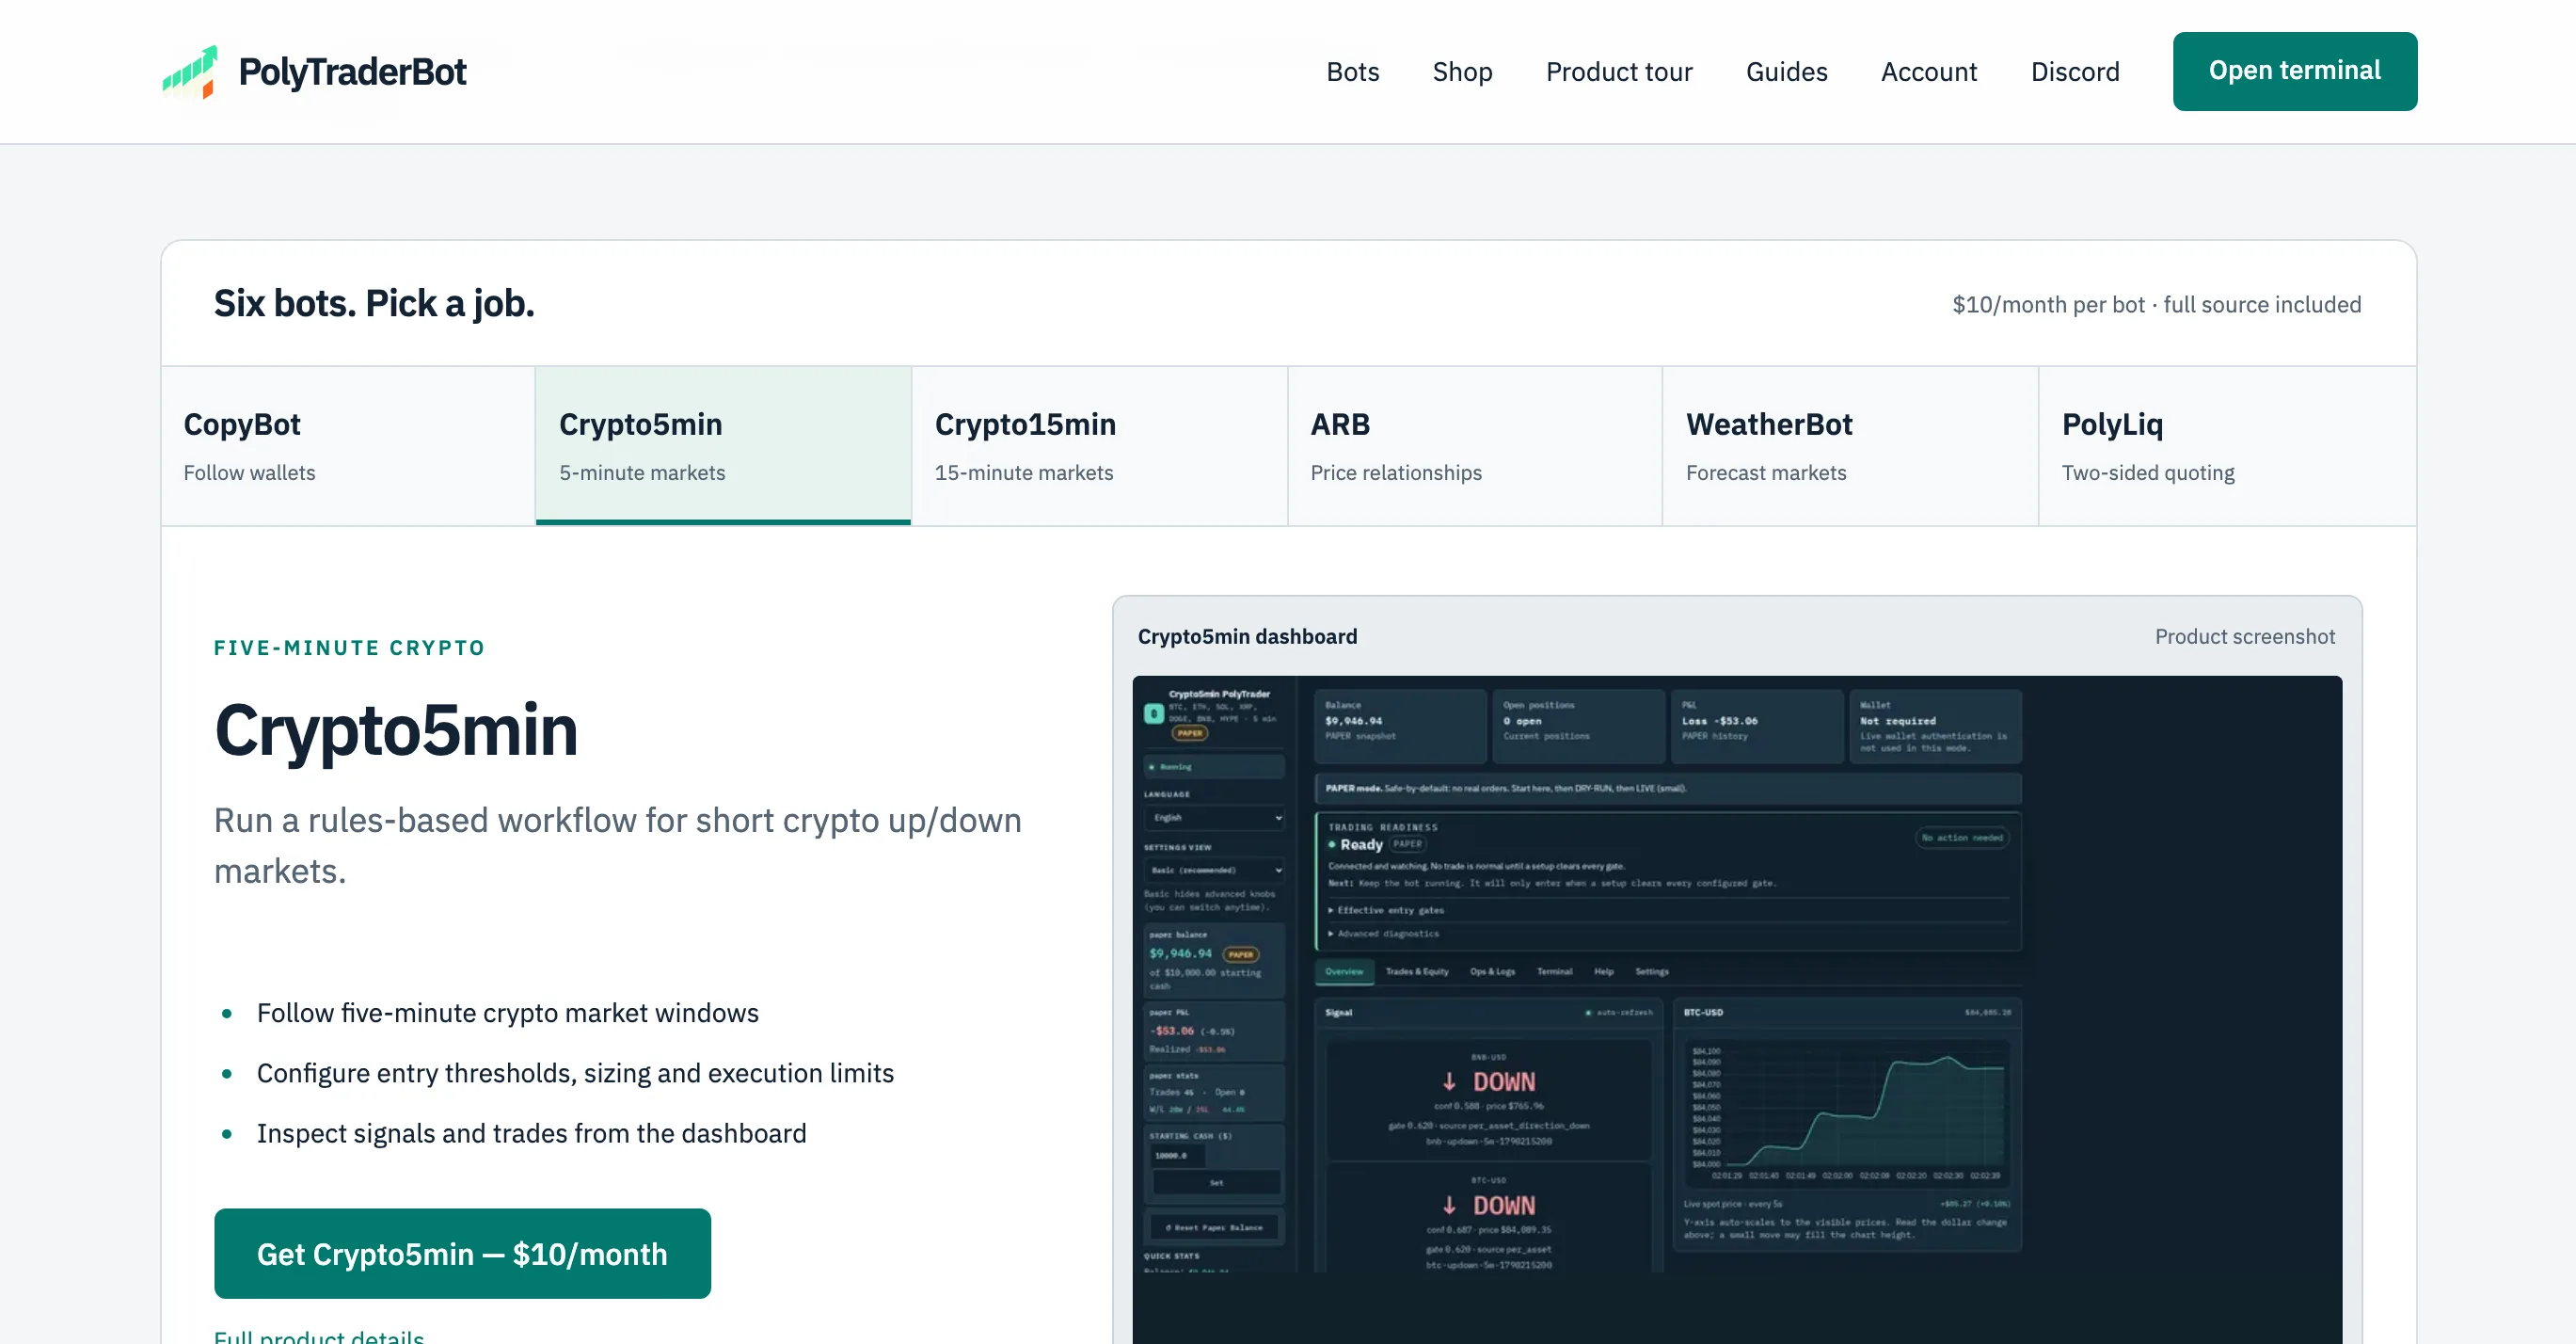
Task: Click the large Crypto5min product heading
Action: tap(396, 731)
